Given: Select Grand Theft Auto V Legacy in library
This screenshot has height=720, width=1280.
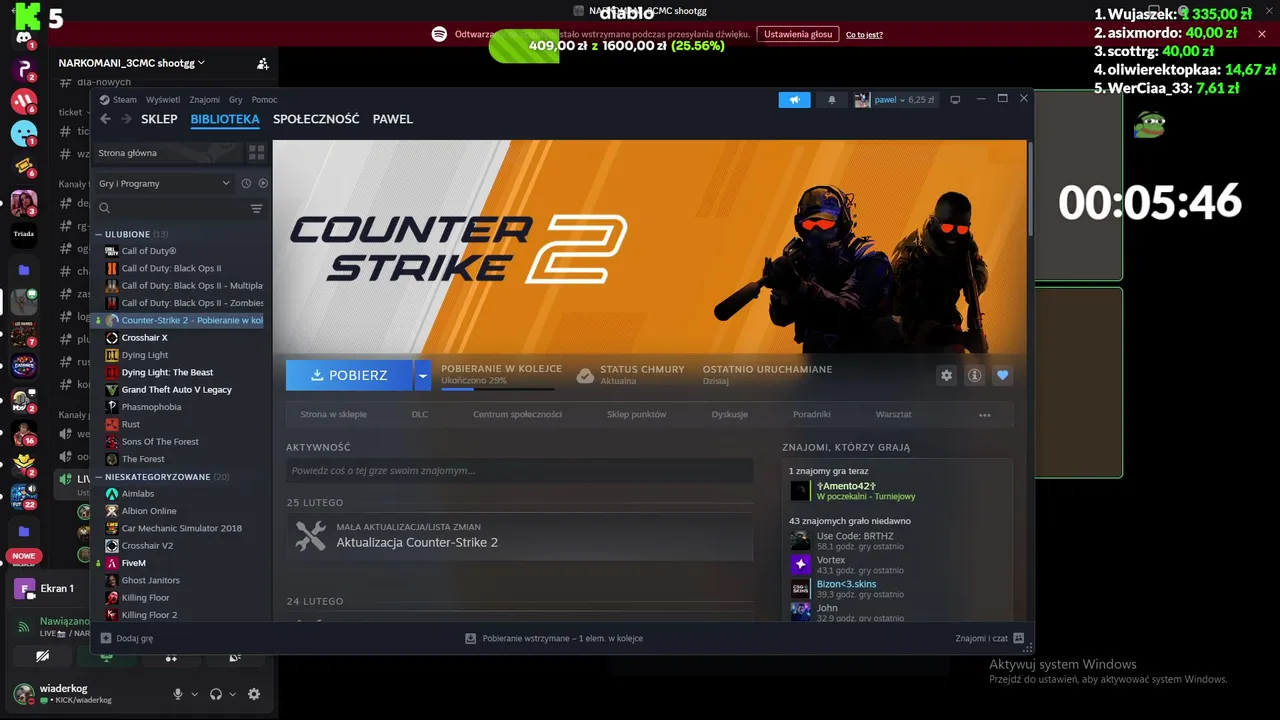Looking at the screenshot, I should click(x=176, y=390).
